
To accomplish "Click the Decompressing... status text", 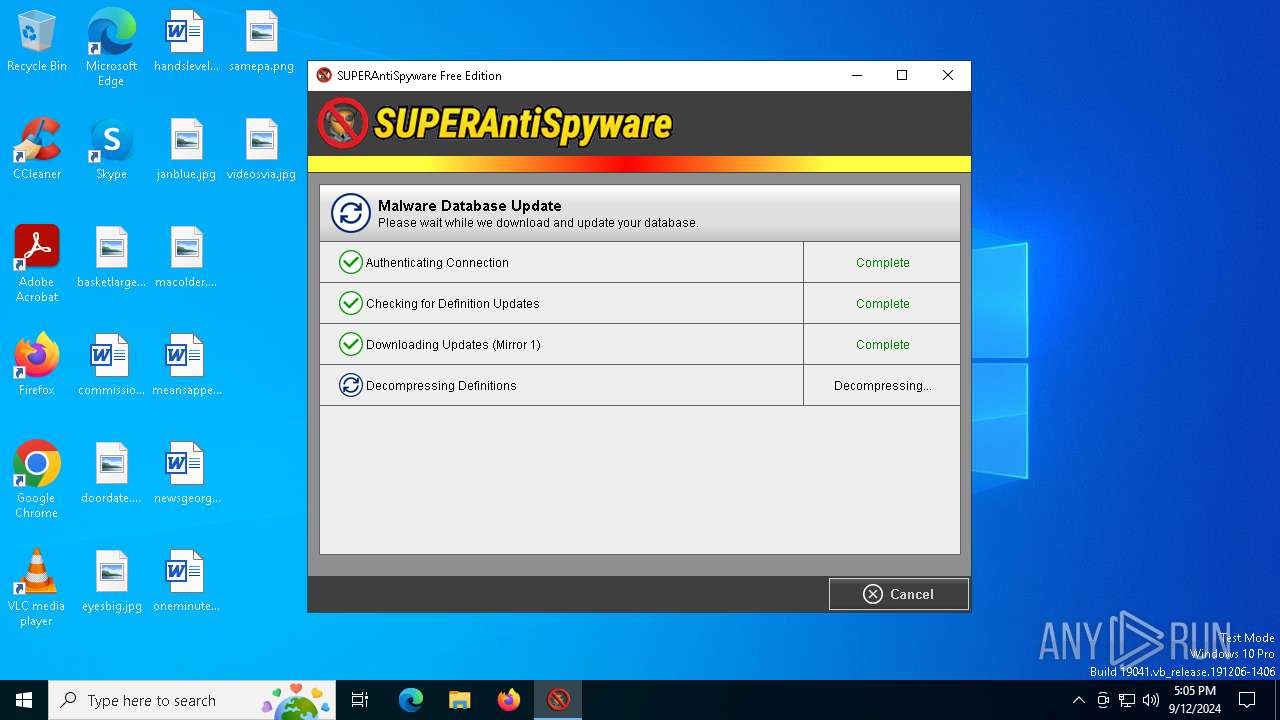I will pos(882,386).
